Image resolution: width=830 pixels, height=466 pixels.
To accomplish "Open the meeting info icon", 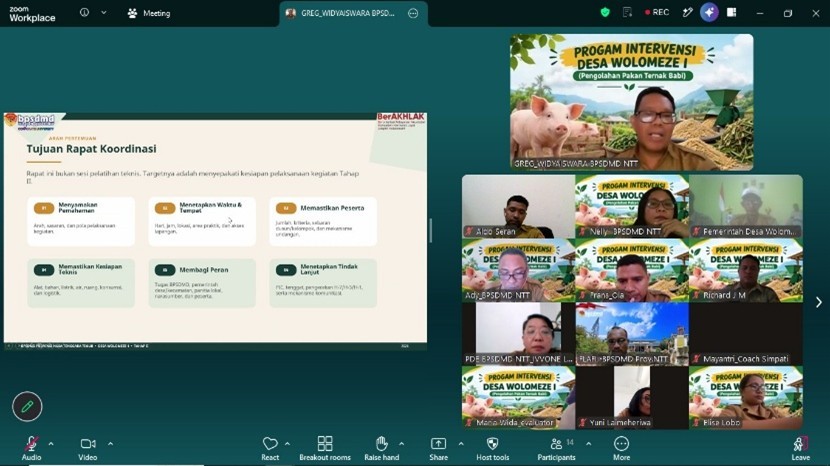I will [84, 13].
